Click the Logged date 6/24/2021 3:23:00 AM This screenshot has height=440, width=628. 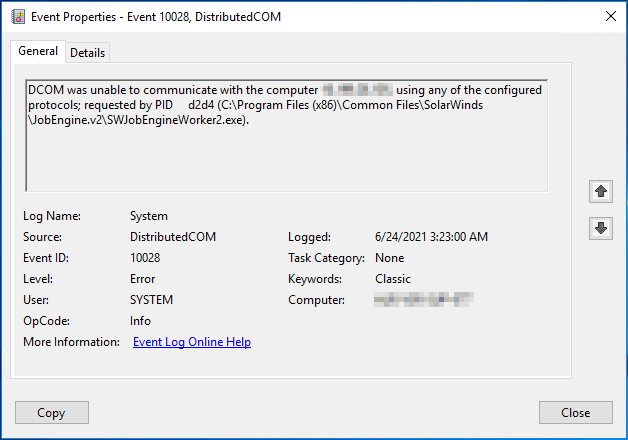click(431, 237)
